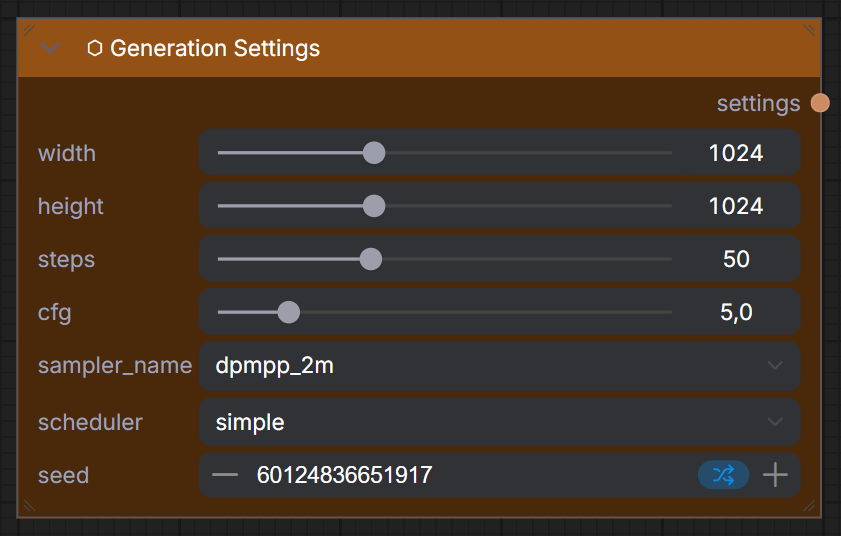Click the seed number 60124836651917
Image resolution: width=841 pixels, height=536 pixels.
(344, 475)
